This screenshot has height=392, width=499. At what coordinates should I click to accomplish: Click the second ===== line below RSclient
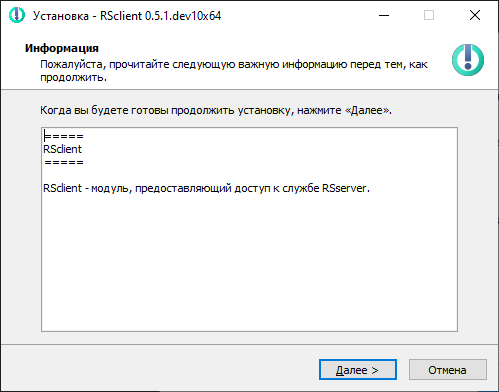pos(64,162)
